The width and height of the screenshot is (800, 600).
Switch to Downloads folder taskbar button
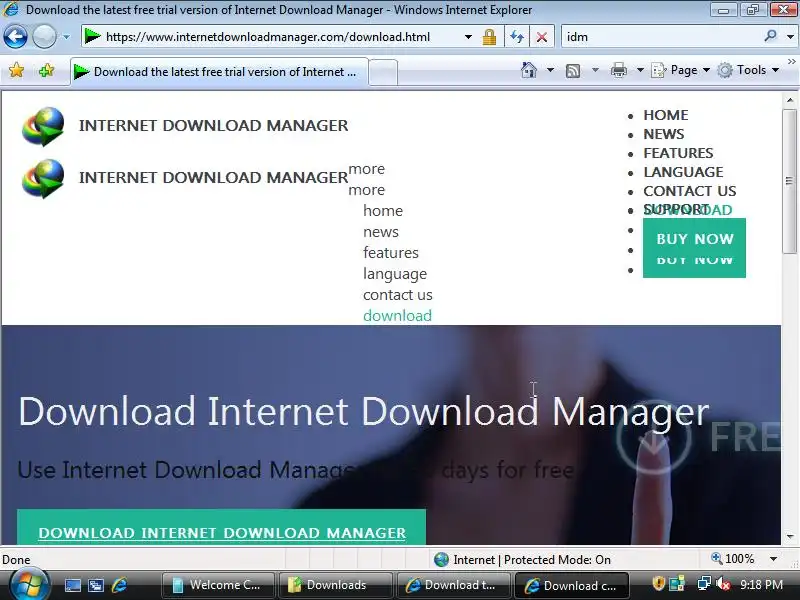click(x=335, y=585)
